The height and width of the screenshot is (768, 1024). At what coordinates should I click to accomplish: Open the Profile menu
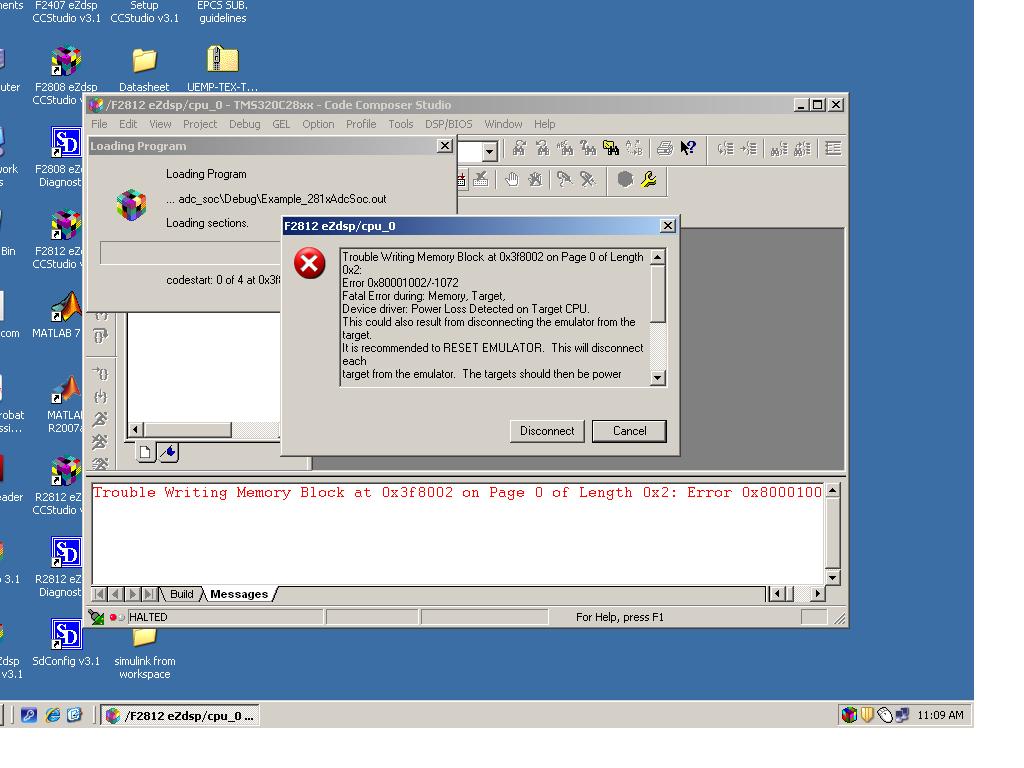(x=360, y=124)
